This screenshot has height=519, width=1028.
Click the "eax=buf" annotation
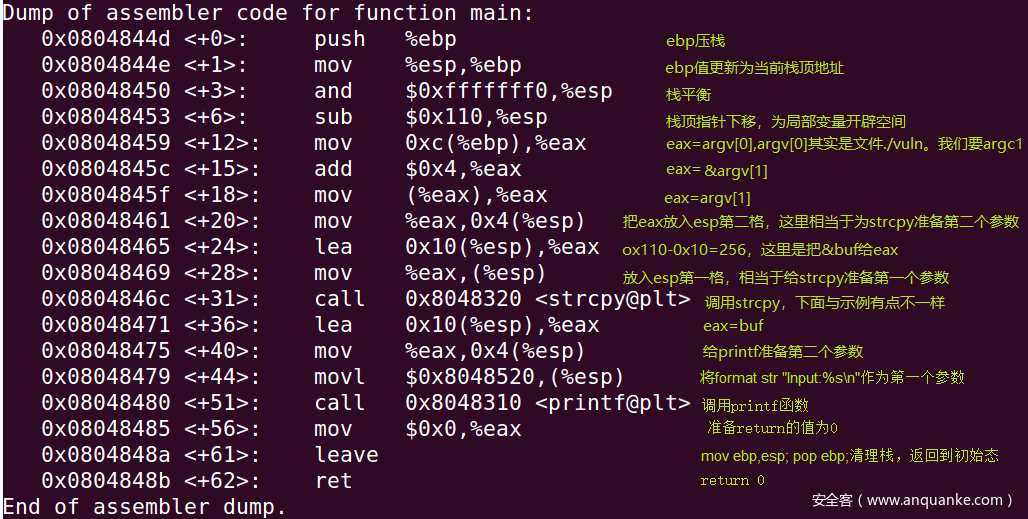[733, 325]
